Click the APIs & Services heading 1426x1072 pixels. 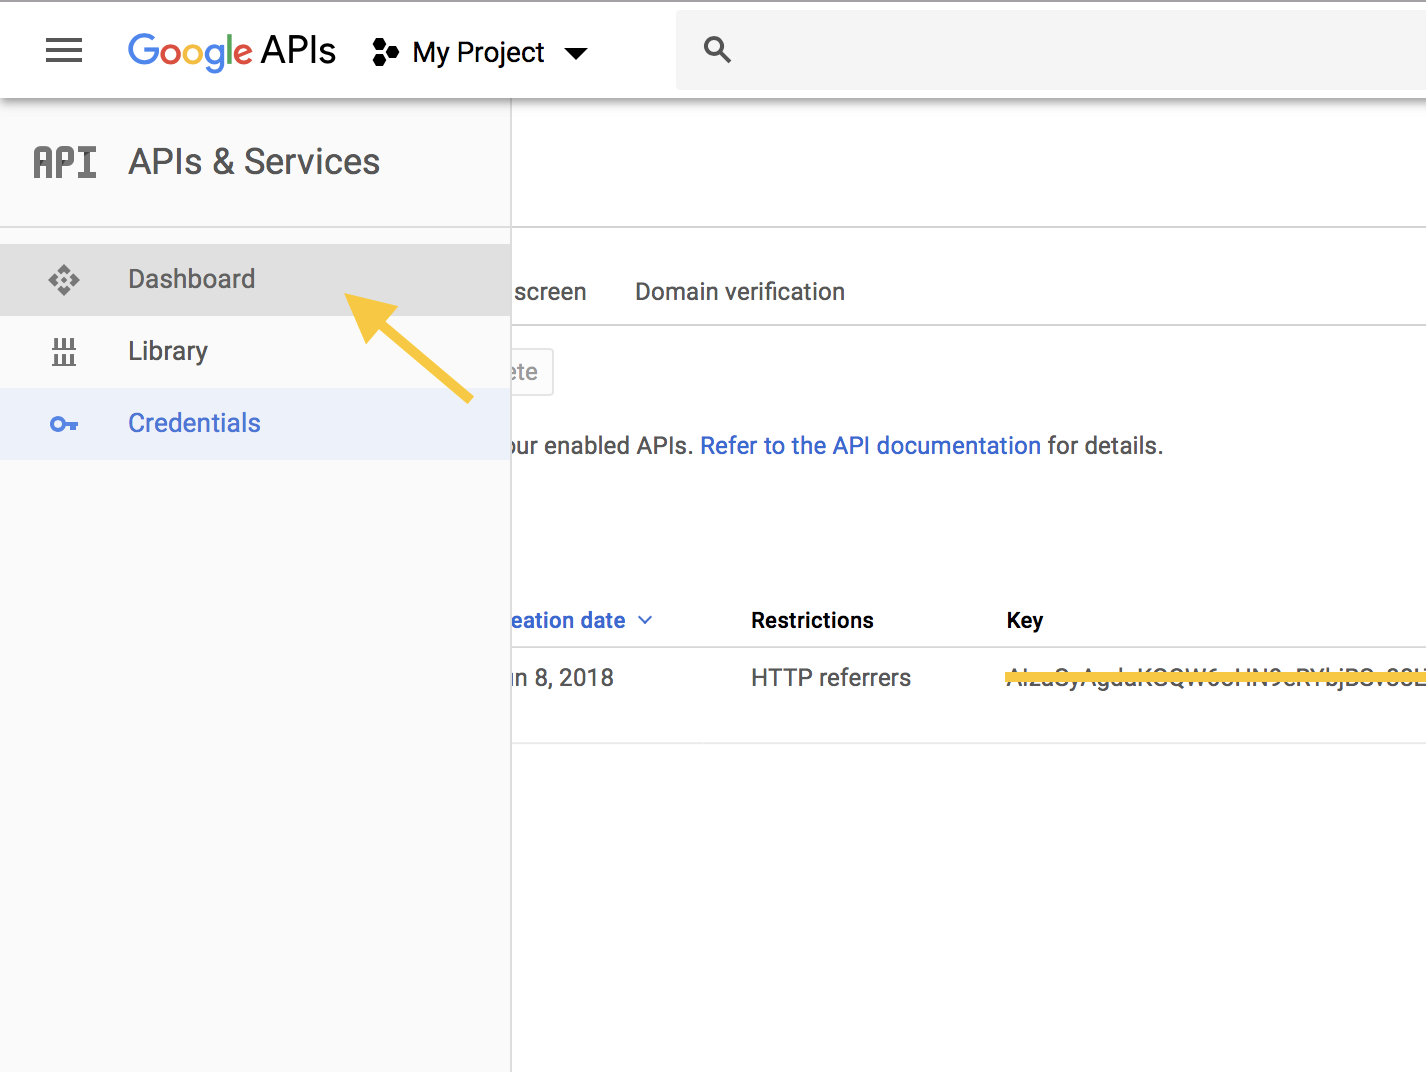(x=254, y=162)
